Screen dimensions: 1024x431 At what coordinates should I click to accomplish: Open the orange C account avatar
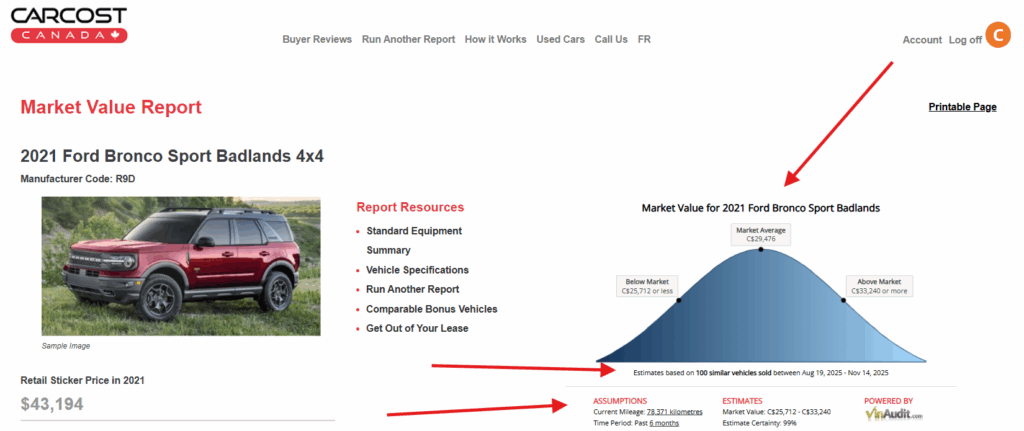pos(999,35)
